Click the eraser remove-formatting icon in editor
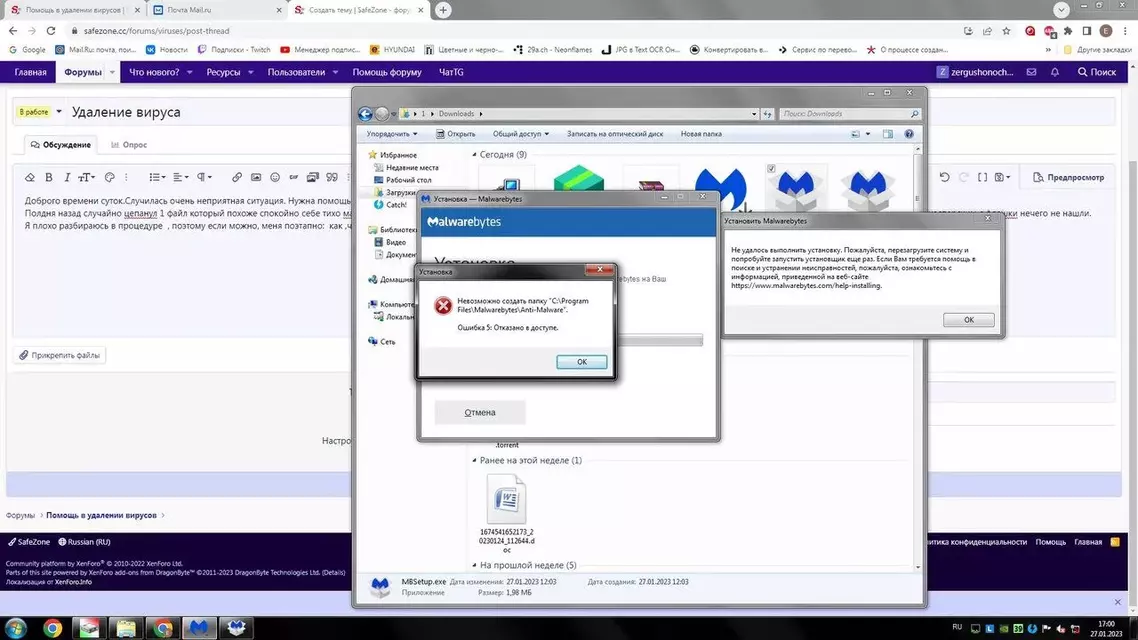 [30, 177]
